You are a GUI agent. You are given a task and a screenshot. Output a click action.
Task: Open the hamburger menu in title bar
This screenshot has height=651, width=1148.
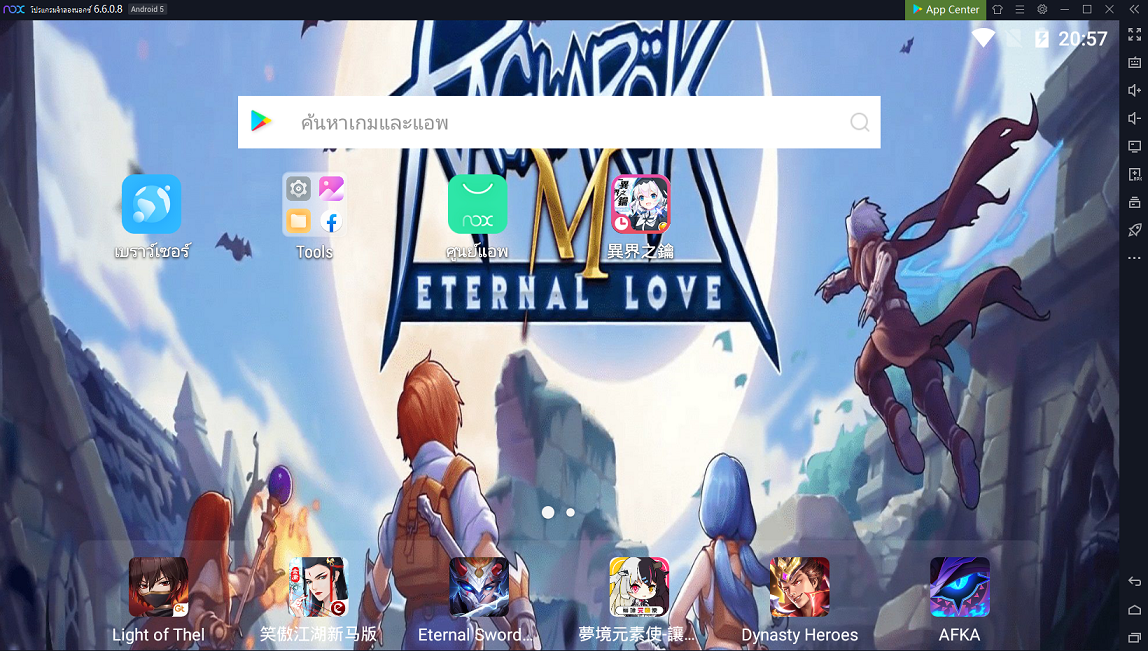click(x=1019, y=9)
